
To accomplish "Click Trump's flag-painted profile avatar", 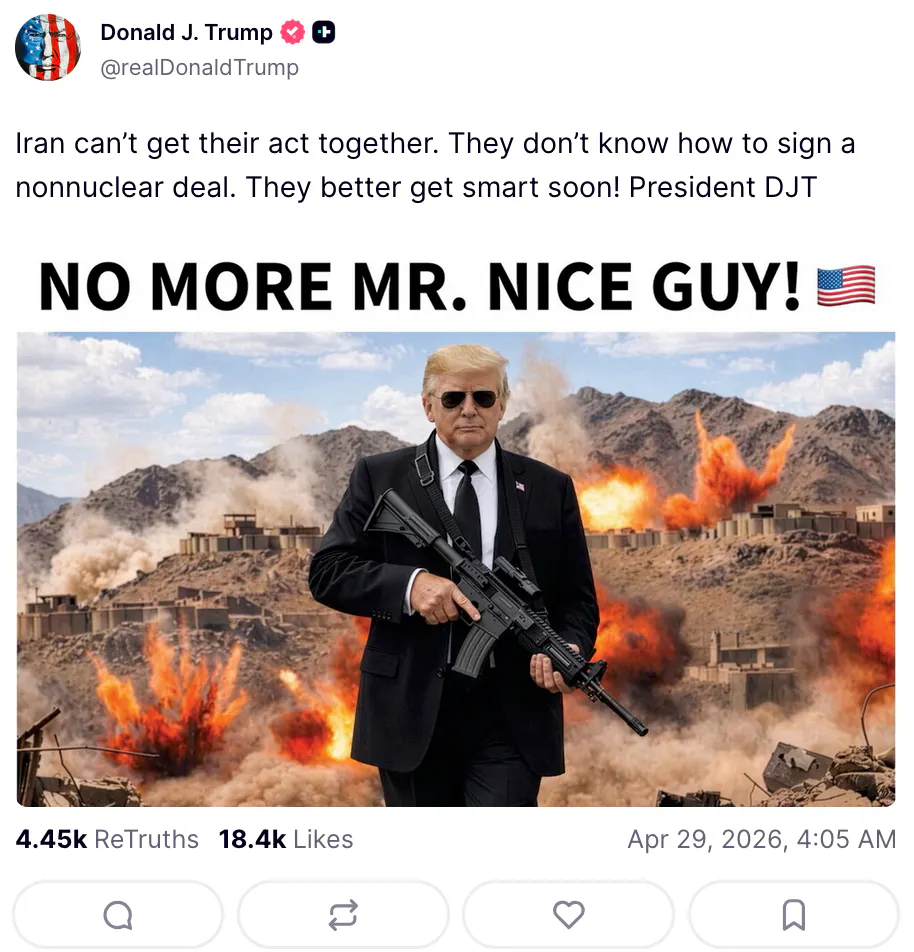I will [x=47, y=47].
